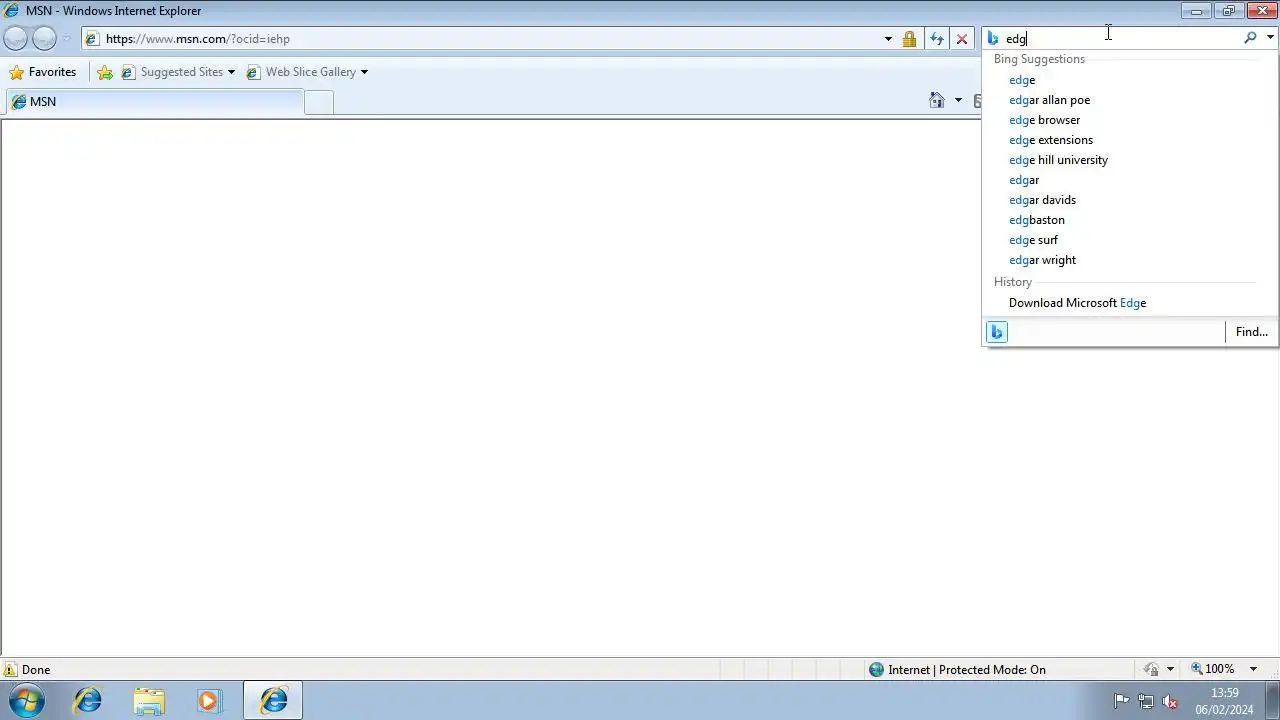Click the Refresh page icon

click(936, 39)
